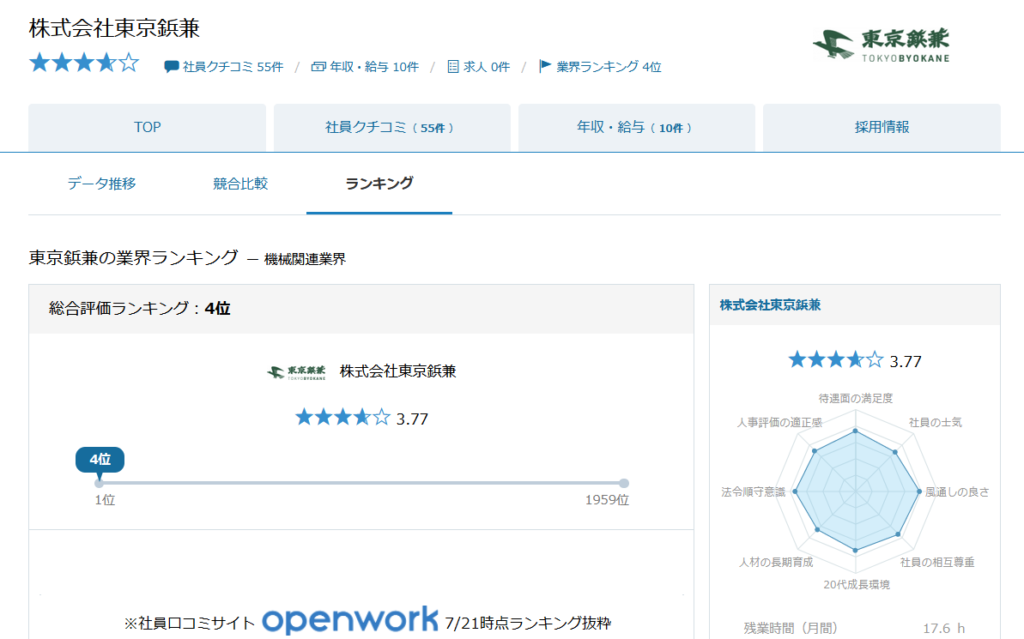Click the 株式会社東京鋲兼 page title
This screenshot has width=1024, height=639.
pyautogui.click(x=114, y=28)
